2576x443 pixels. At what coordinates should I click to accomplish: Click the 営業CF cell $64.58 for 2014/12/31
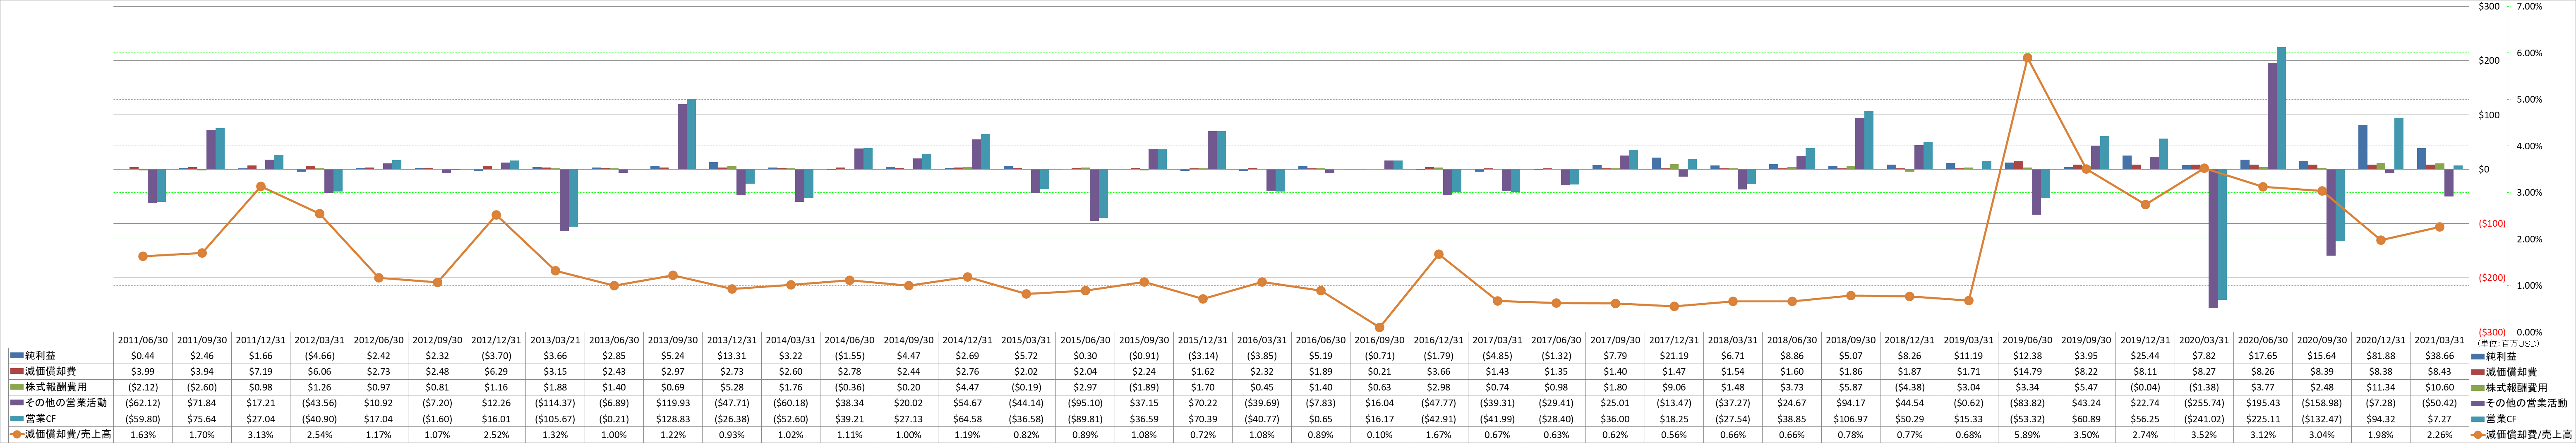coord(967,419)
